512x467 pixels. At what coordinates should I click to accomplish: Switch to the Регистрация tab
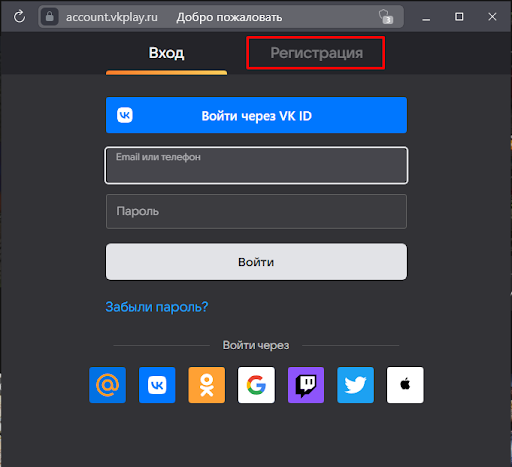click(x=316, y=53)
